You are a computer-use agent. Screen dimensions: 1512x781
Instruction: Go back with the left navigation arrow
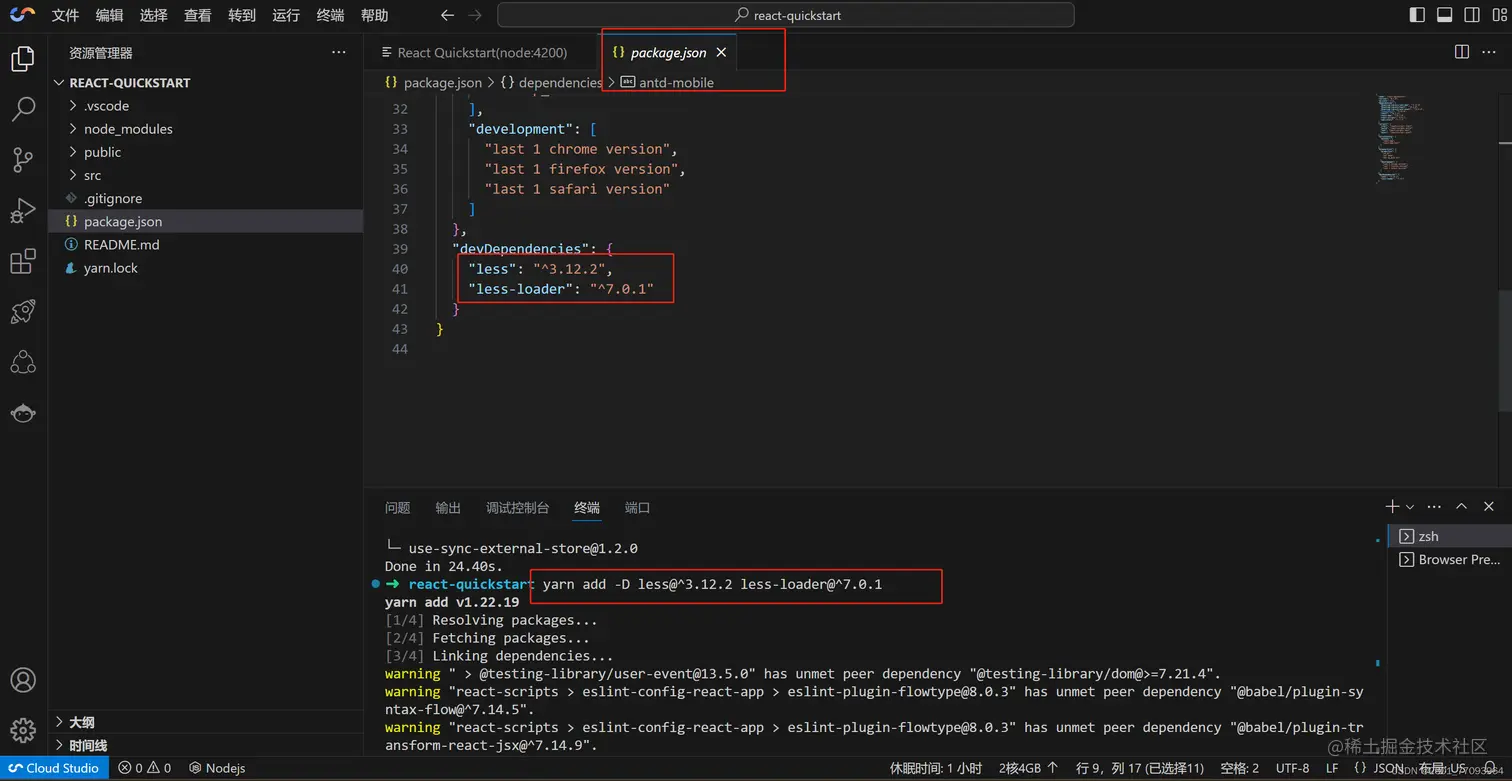447,15
